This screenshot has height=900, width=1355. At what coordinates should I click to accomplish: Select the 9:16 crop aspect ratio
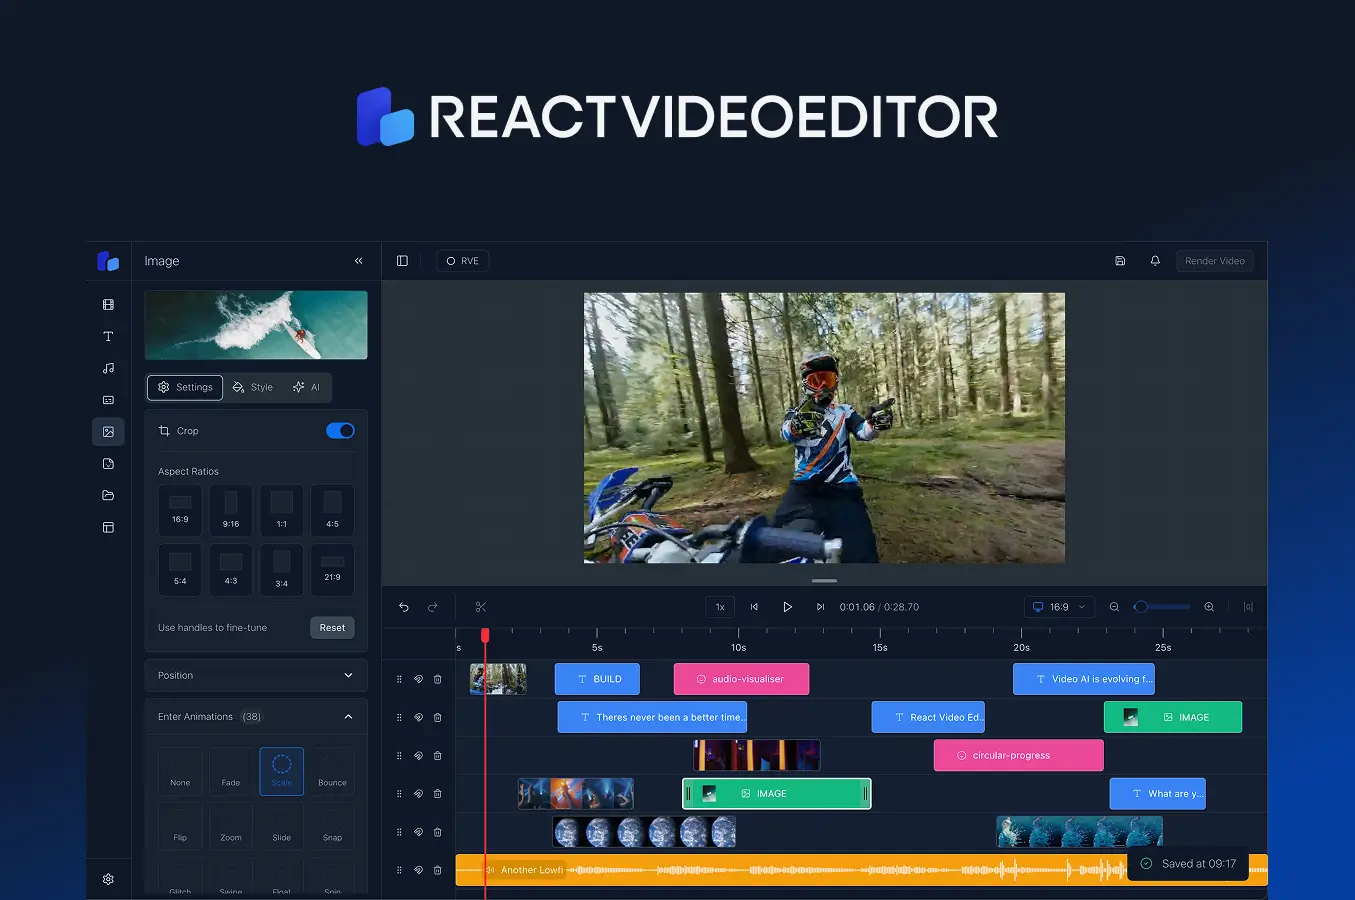(x=231, y=510)
